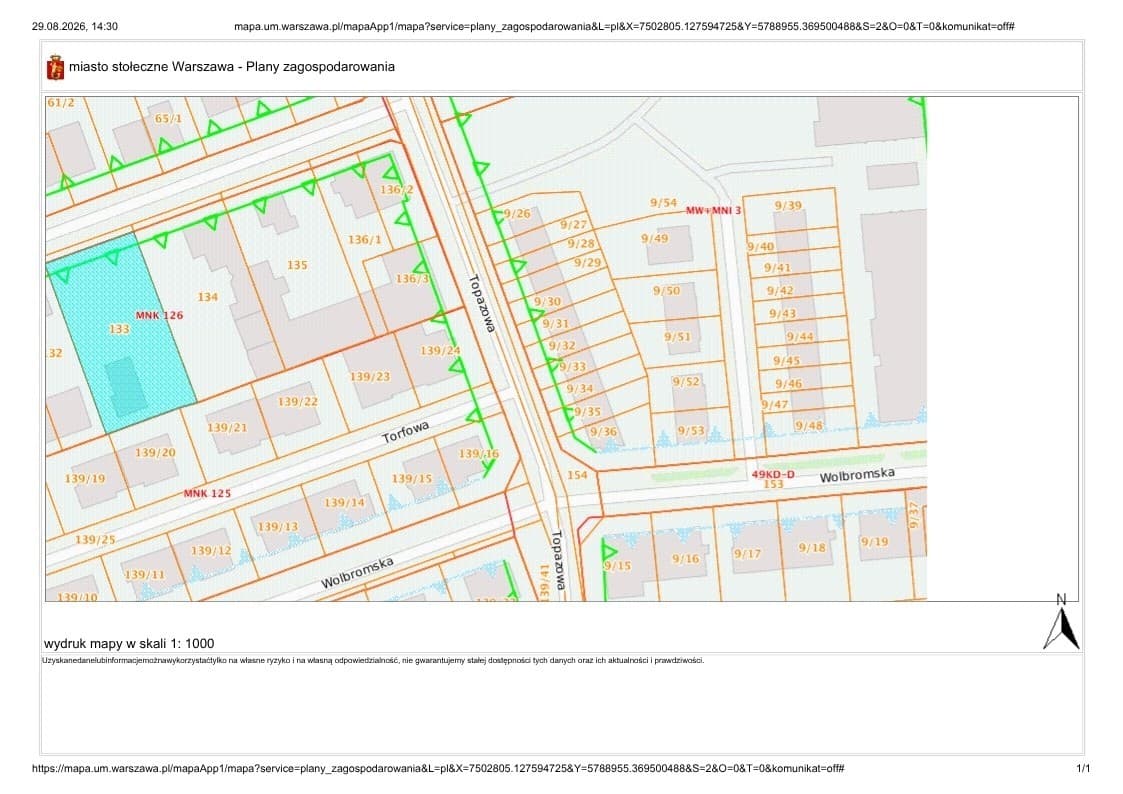
Task: Click the building inside parcel 133
Action: coord(126,387)
